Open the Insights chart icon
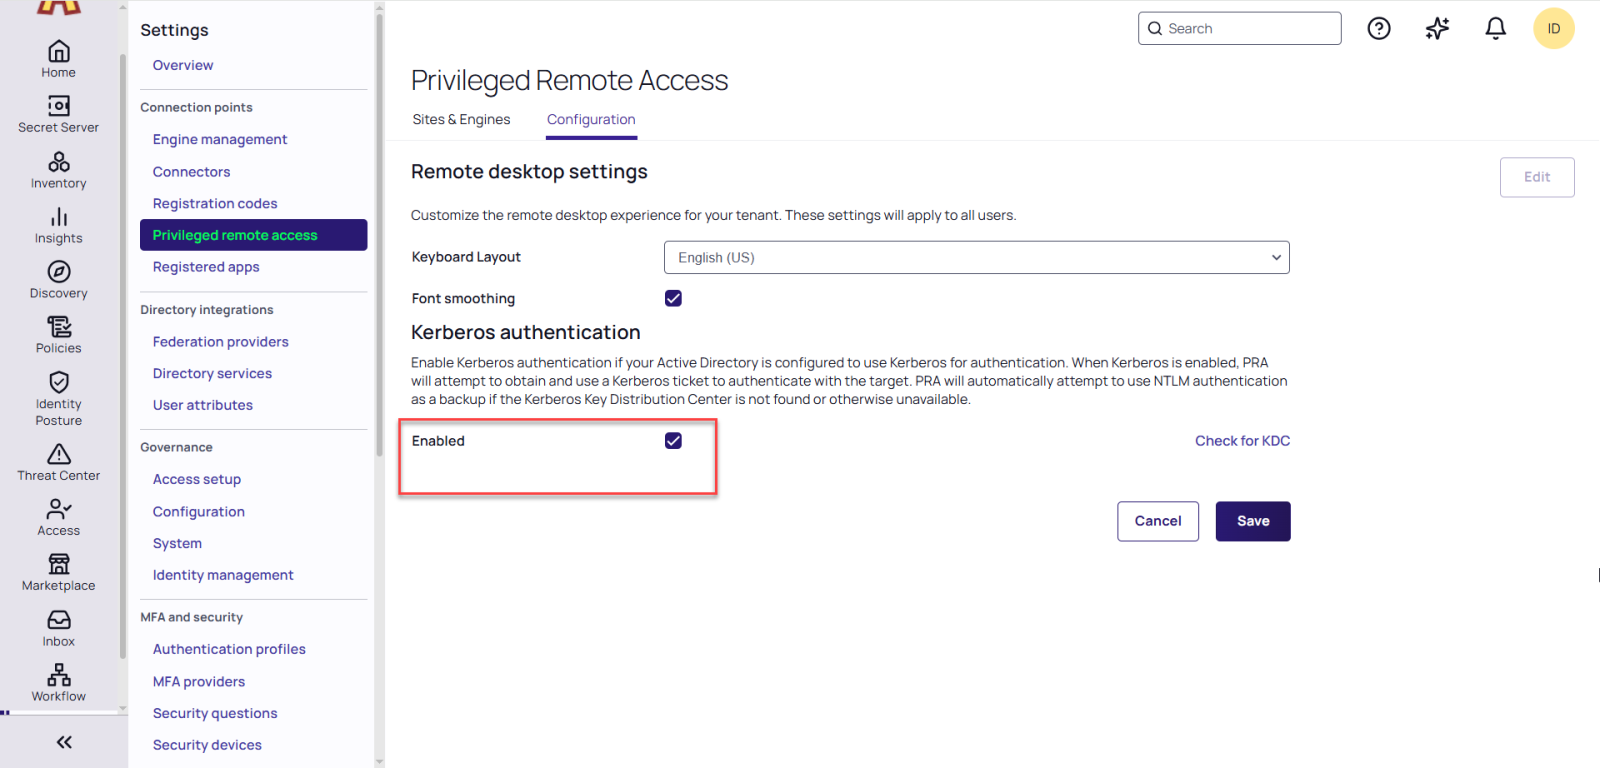The height and width of the screenshot is (768, 1600). [59, 217]
